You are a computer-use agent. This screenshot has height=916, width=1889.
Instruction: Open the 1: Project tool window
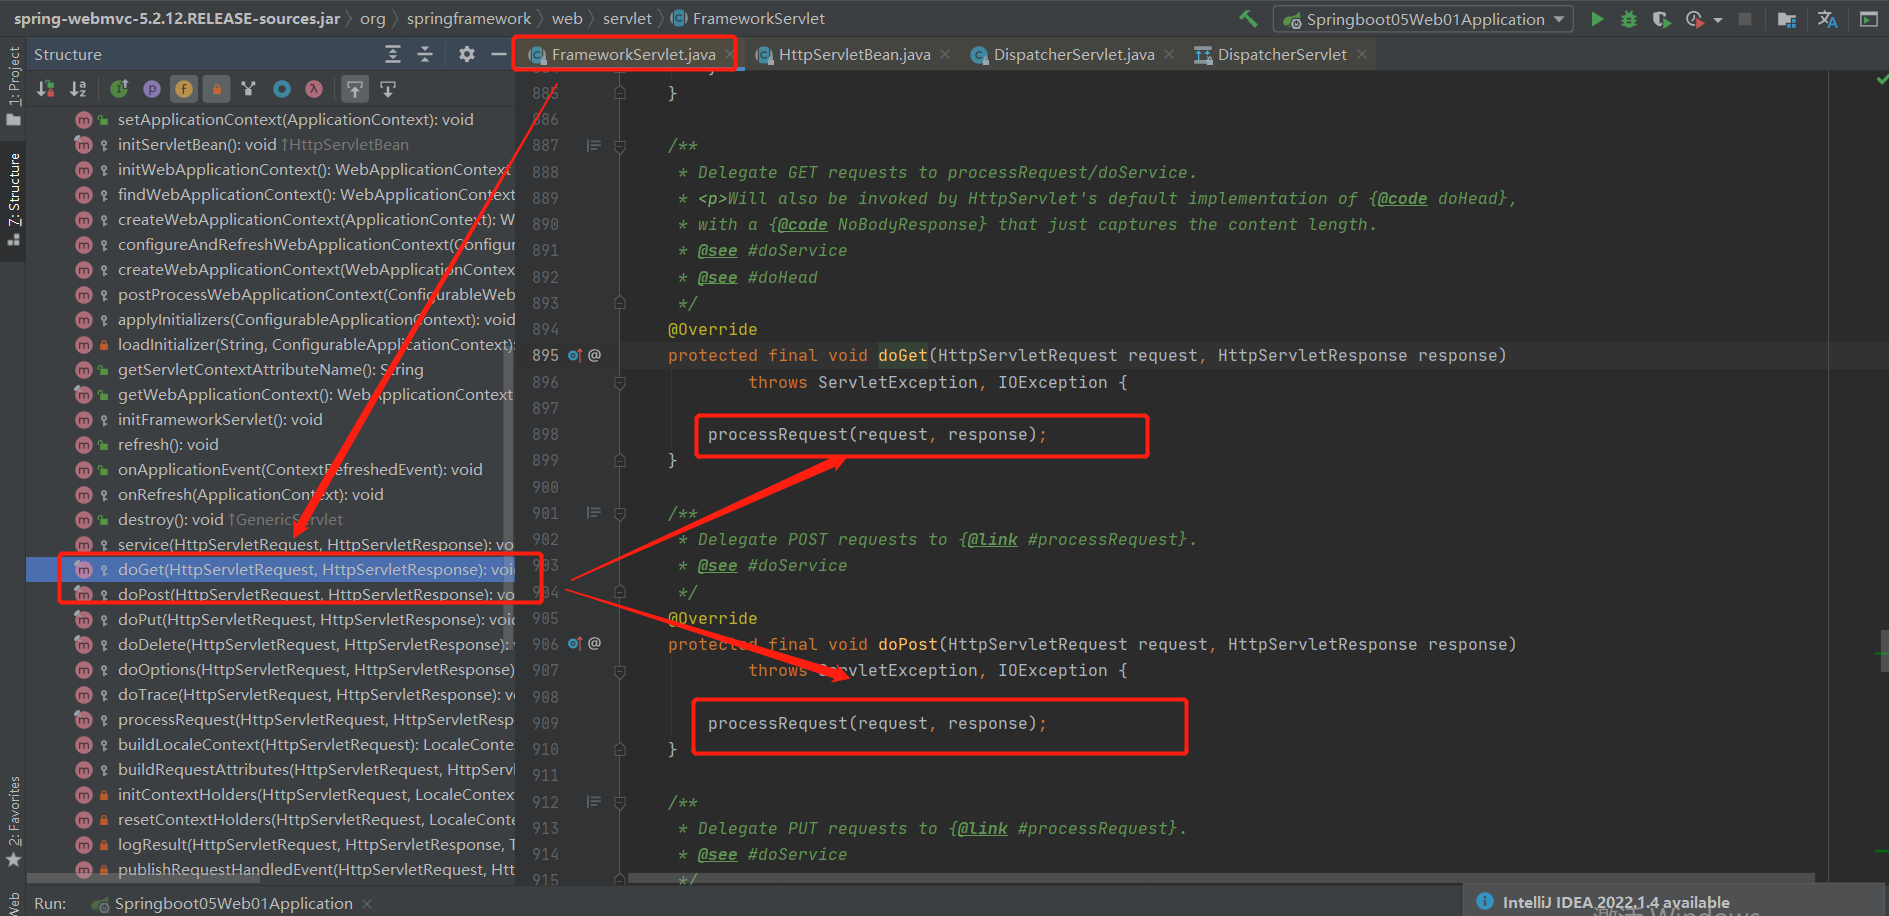13,86
